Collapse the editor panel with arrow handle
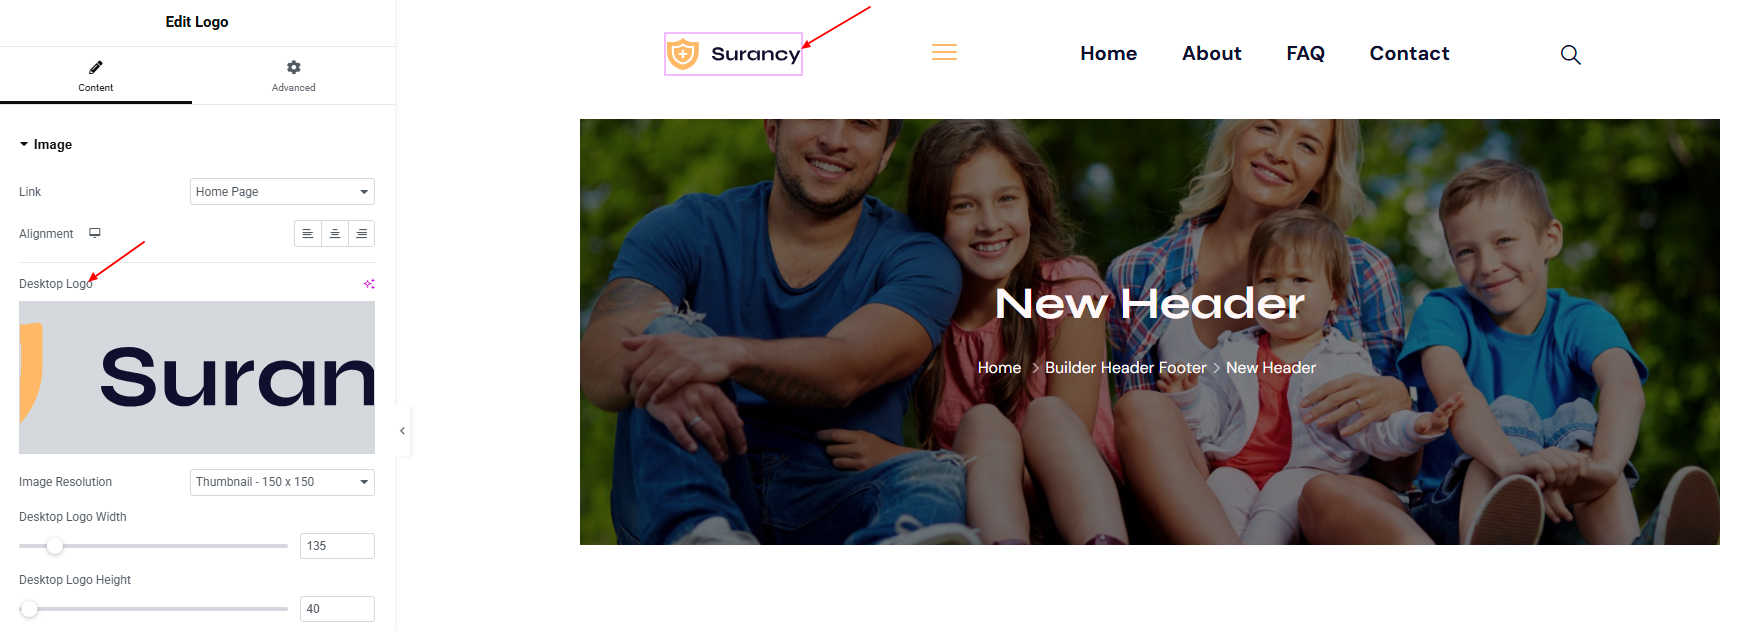 click(403, 431)
